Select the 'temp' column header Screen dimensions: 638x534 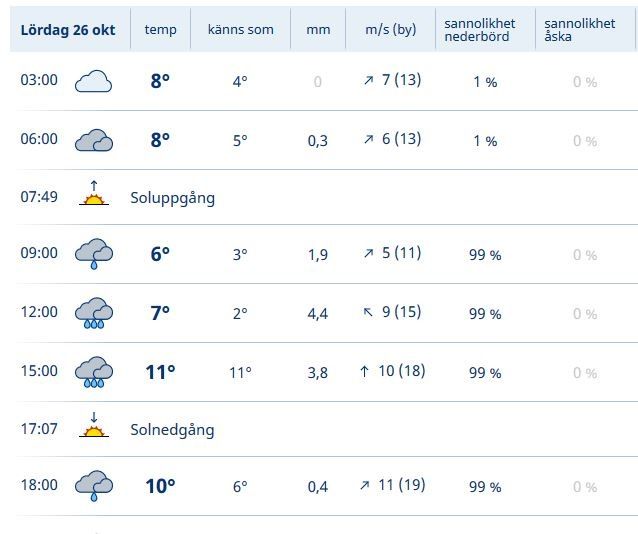tap(160, 30)
